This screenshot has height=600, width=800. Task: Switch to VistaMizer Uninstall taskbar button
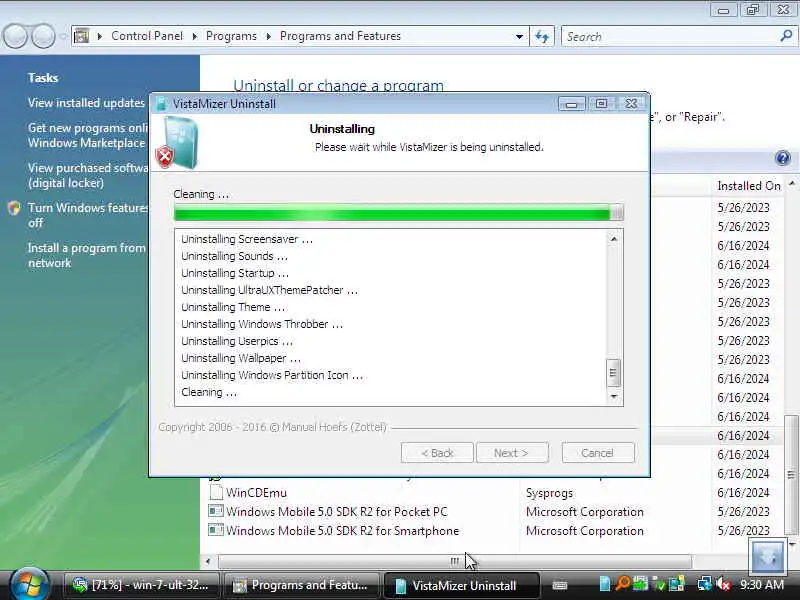pyautogui.click(x=461, y=585)
